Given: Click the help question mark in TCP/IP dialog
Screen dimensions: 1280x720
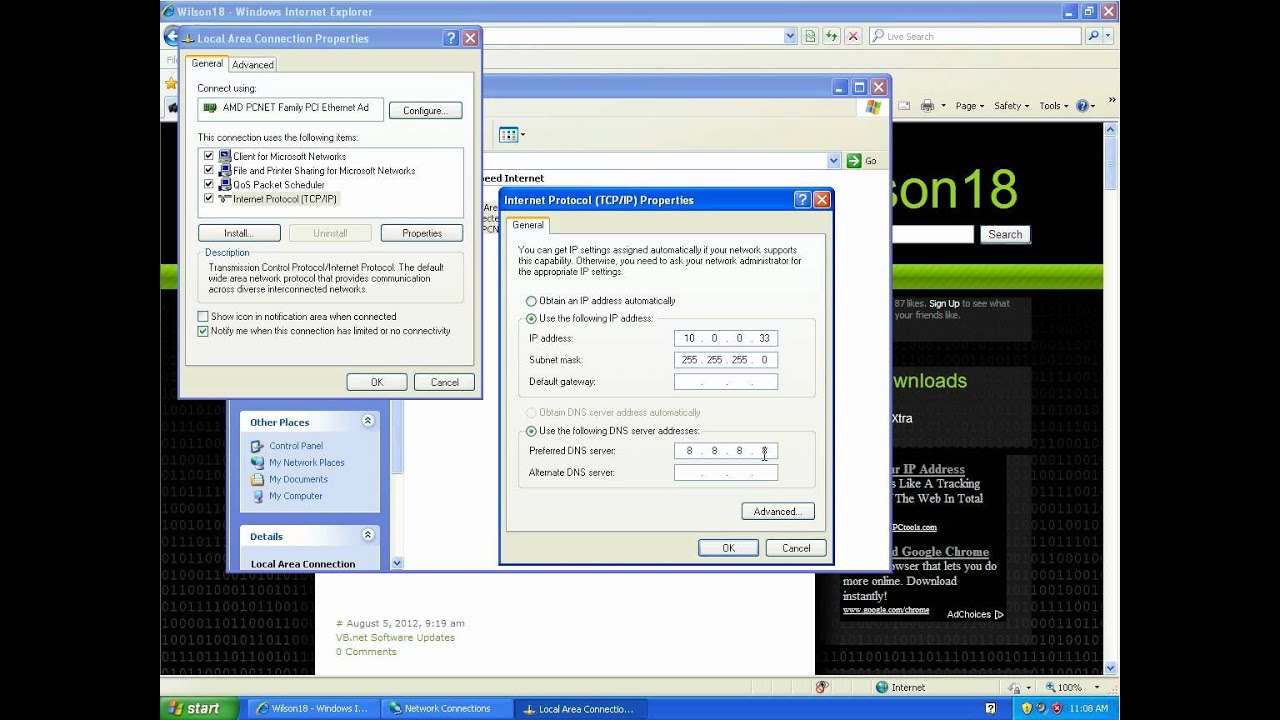Looking at the screenshot, I should pos(802,200).
